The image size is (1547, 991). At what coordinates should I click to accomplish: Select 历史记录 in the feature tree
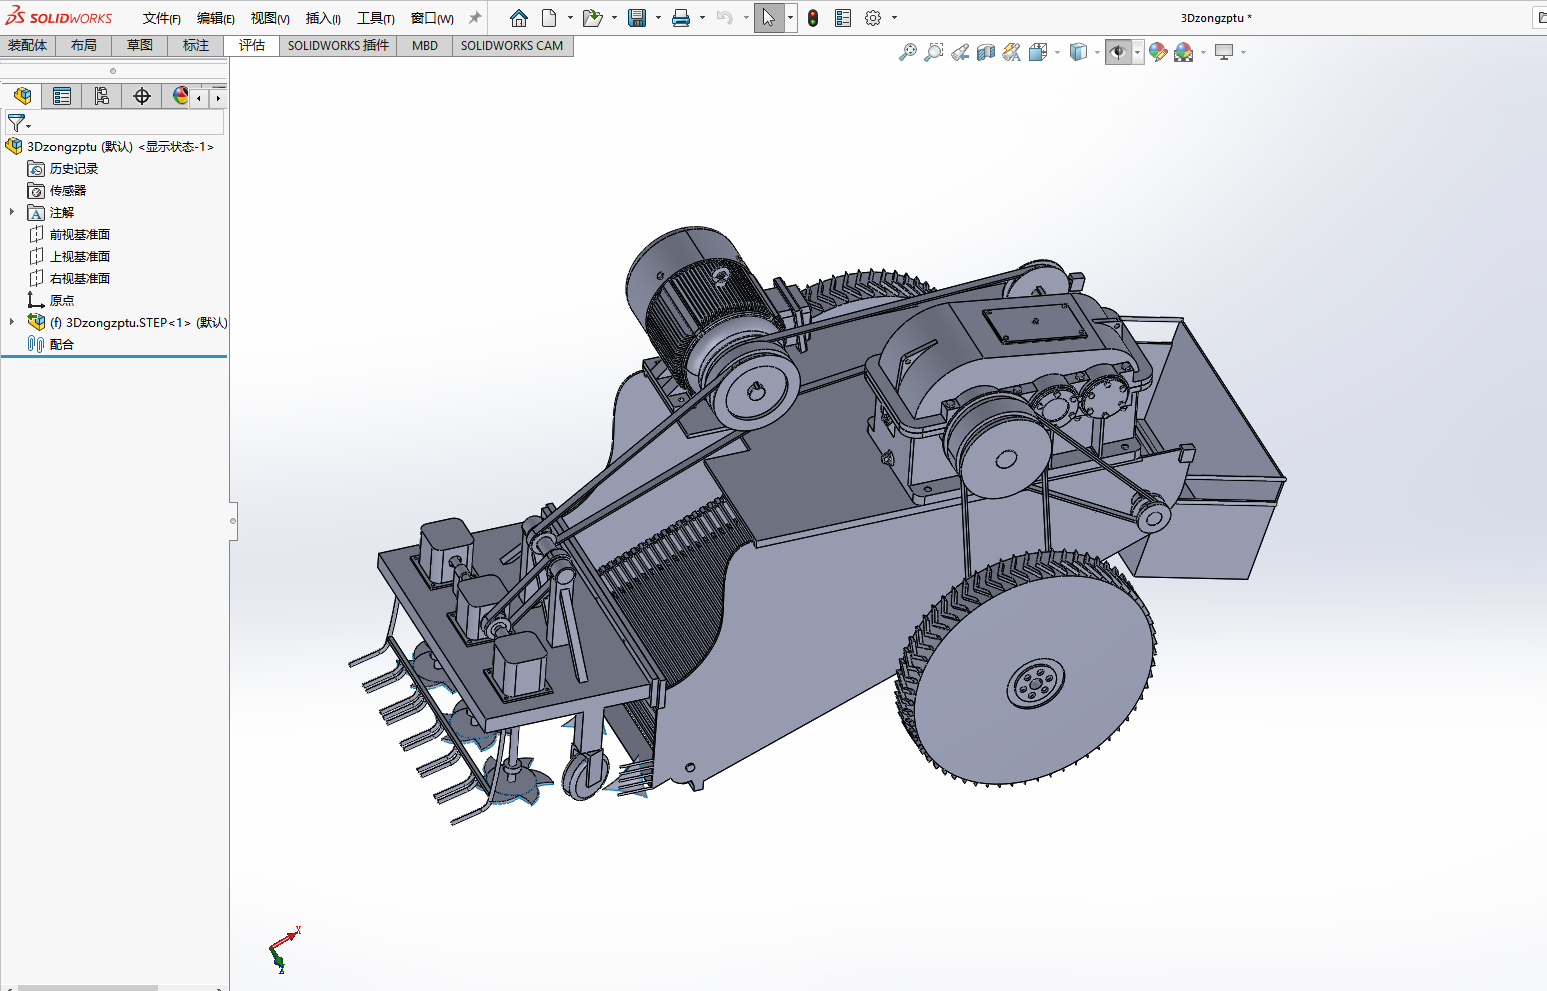point(74,168)
